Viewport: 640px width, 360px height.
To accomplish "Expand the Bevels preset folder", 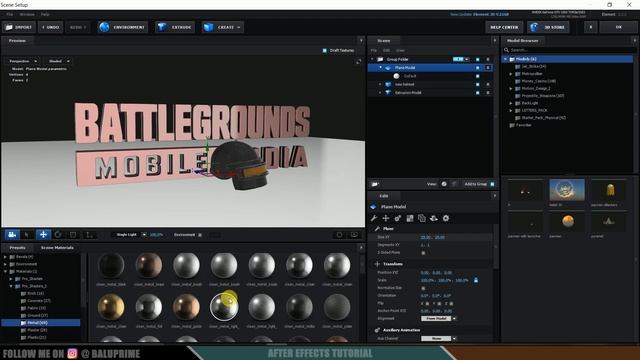I will click(5, 257).
